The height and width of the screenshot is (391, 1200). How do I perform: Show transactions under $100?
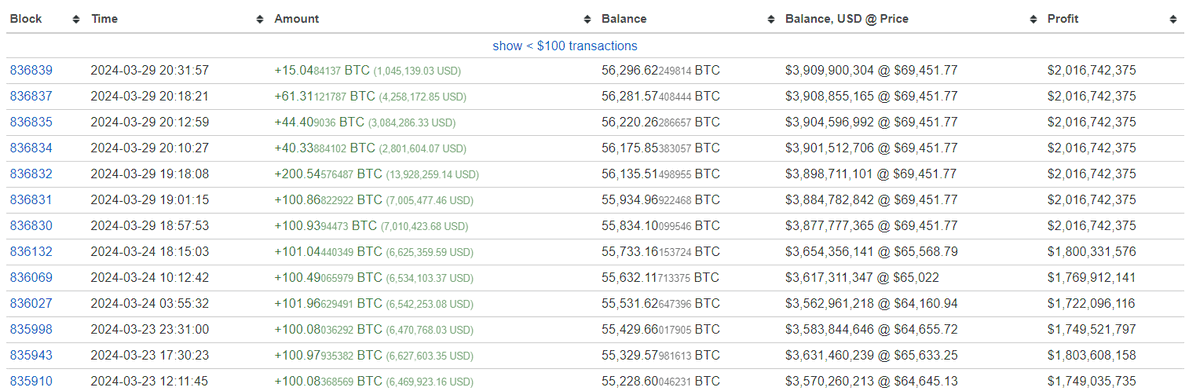pyautogui.click(x=564, y=46)
